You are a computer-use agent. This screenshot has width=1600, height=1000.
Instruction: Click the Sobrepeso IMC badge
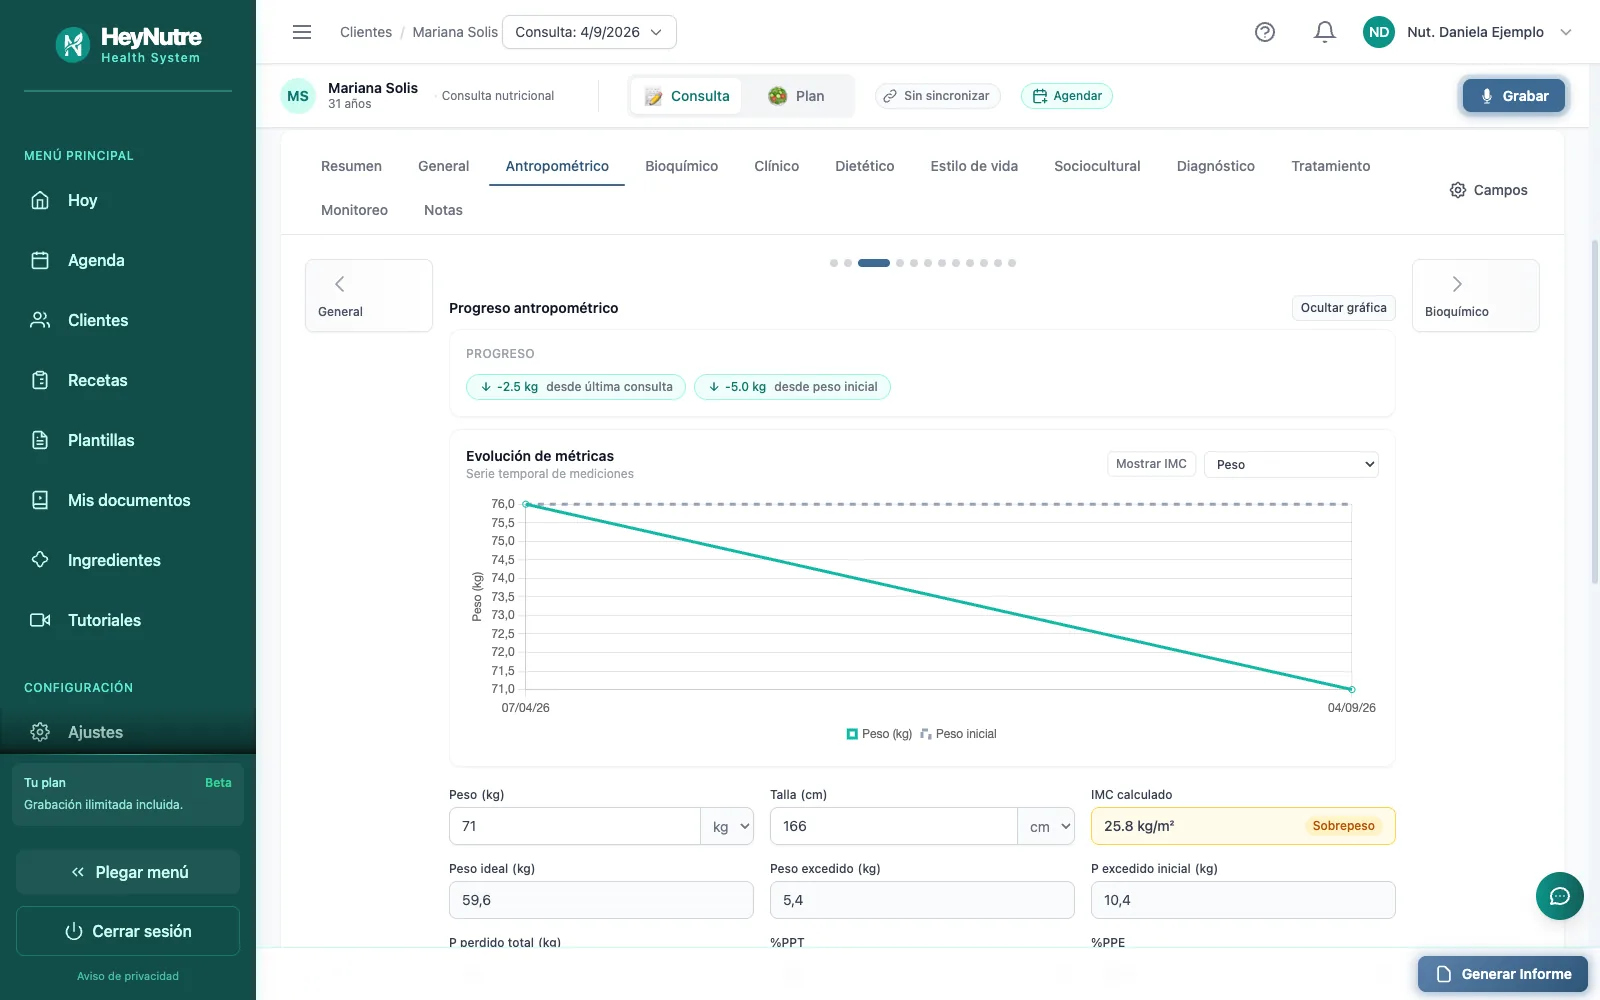tap(1343, 826)
